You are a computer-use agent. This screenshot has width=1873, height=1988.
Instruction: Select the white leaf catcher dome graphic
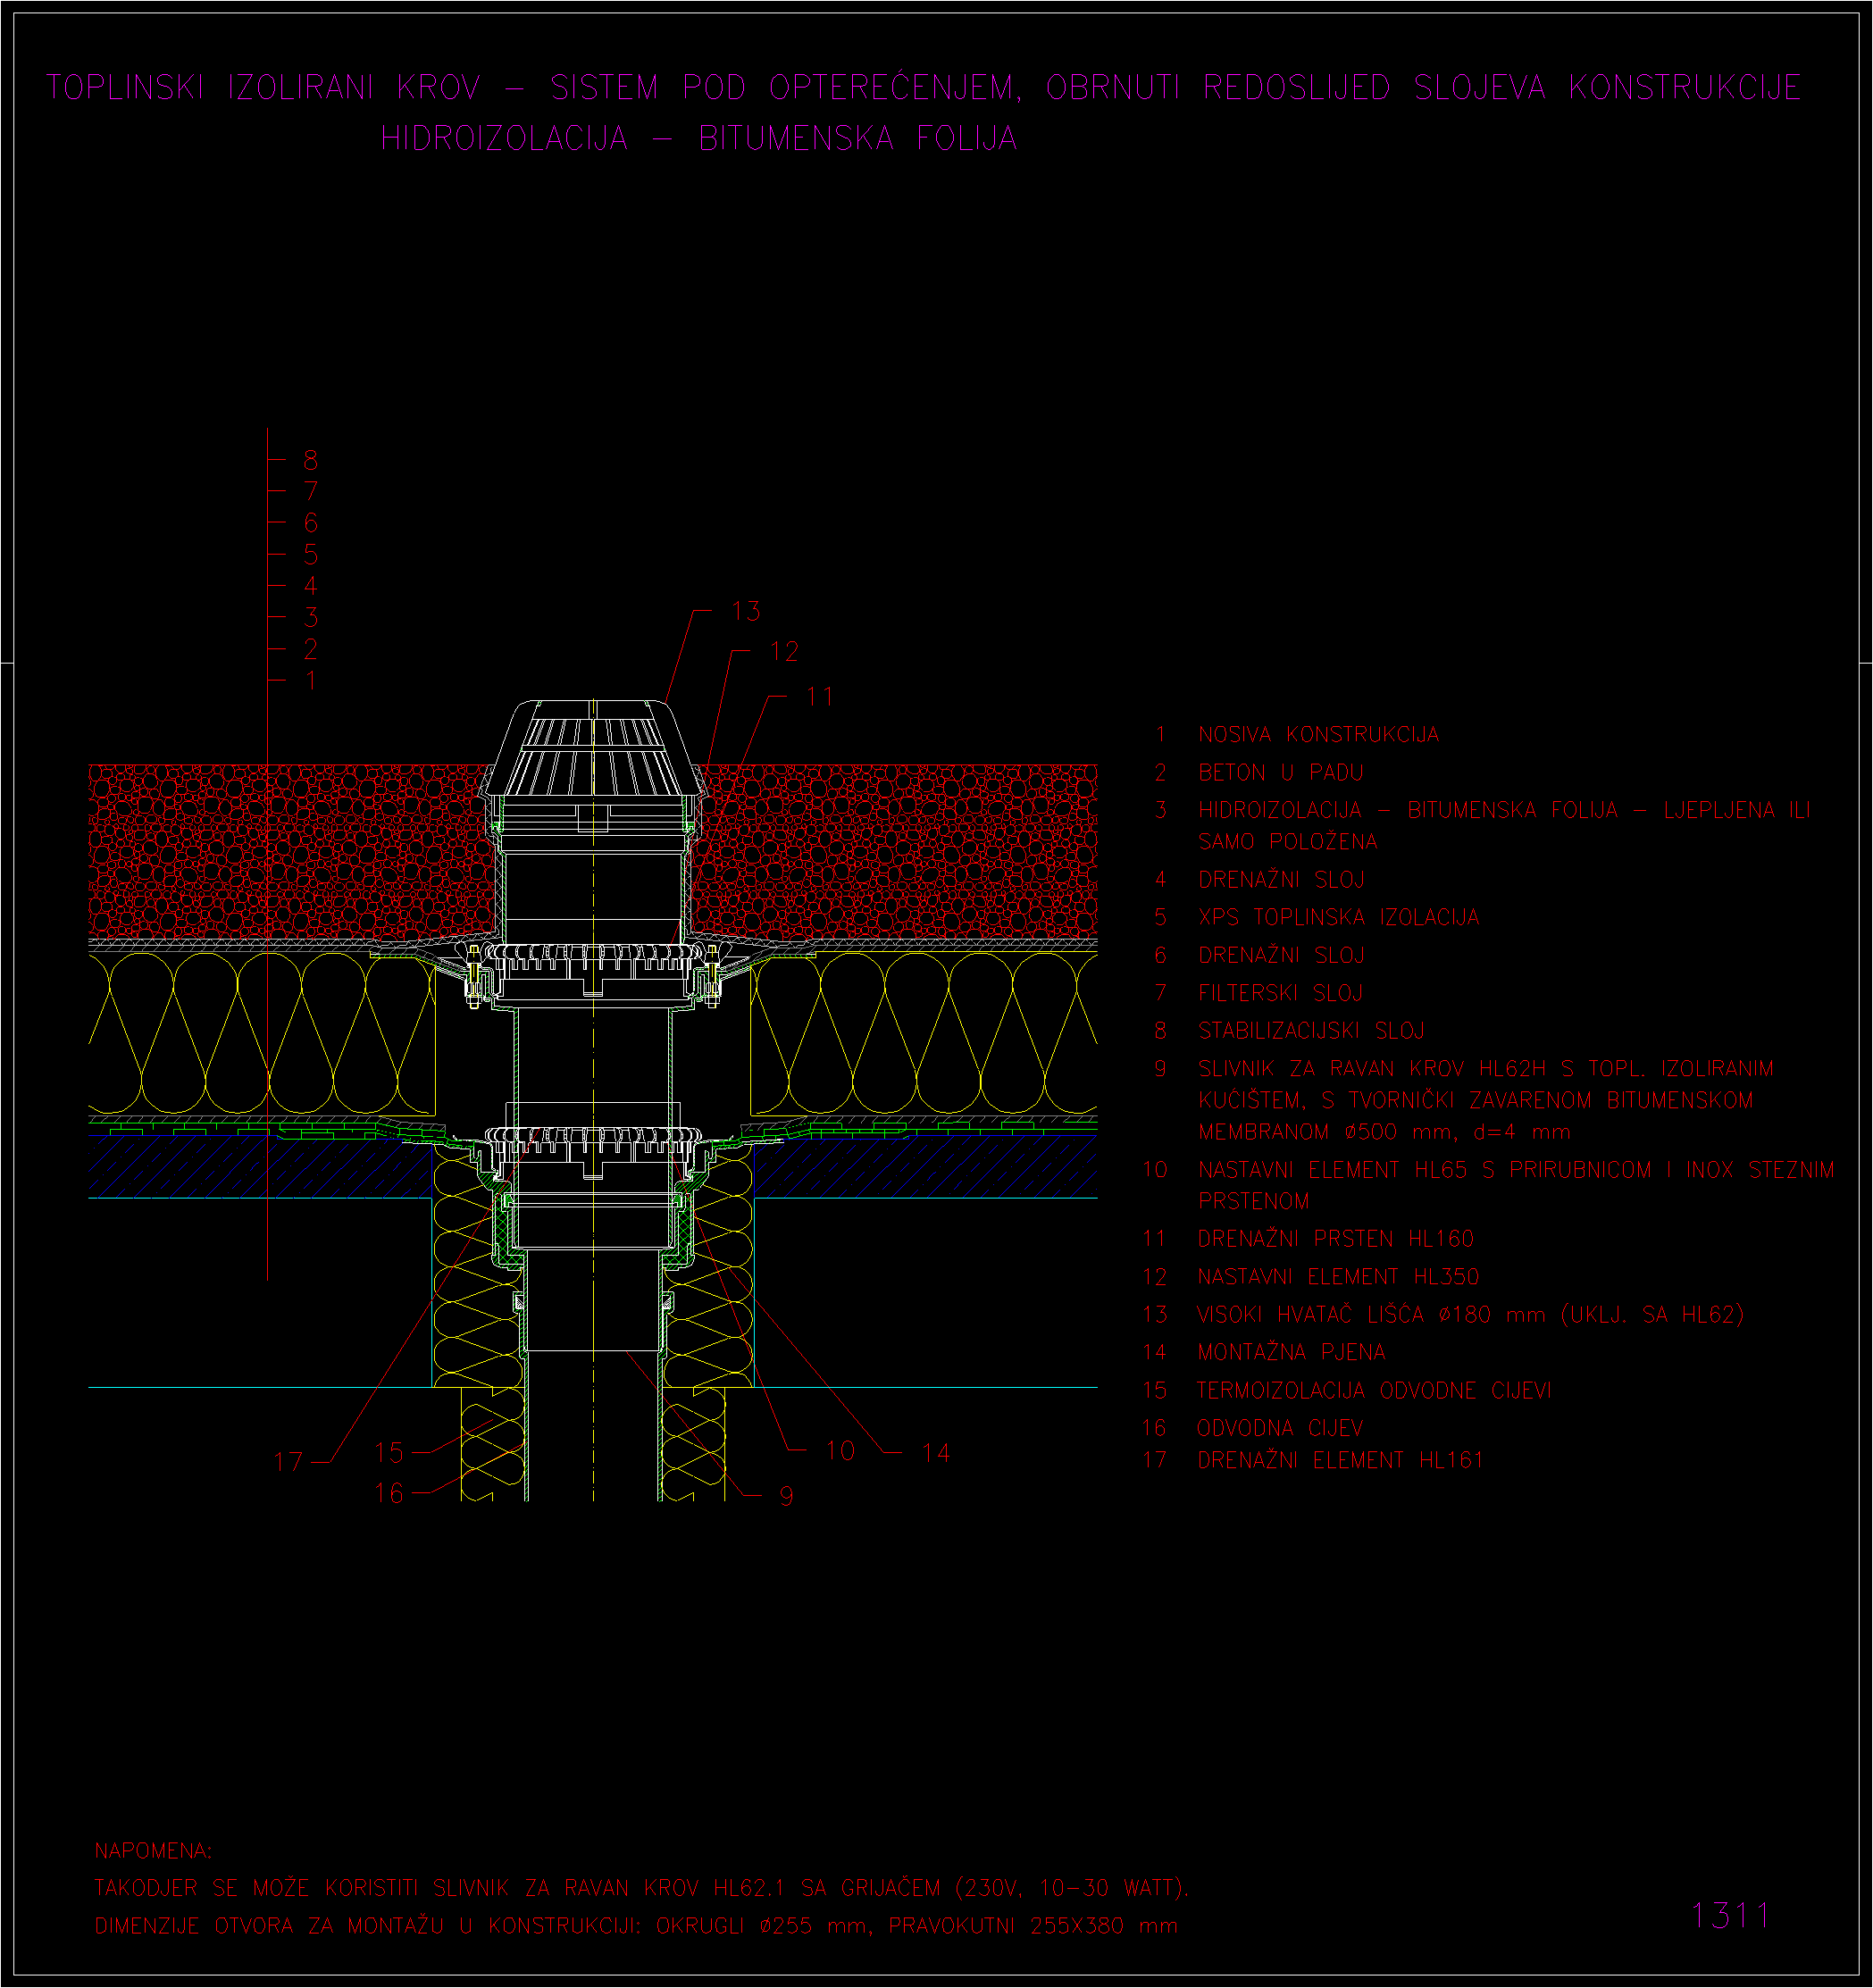(x=594, y=750)
